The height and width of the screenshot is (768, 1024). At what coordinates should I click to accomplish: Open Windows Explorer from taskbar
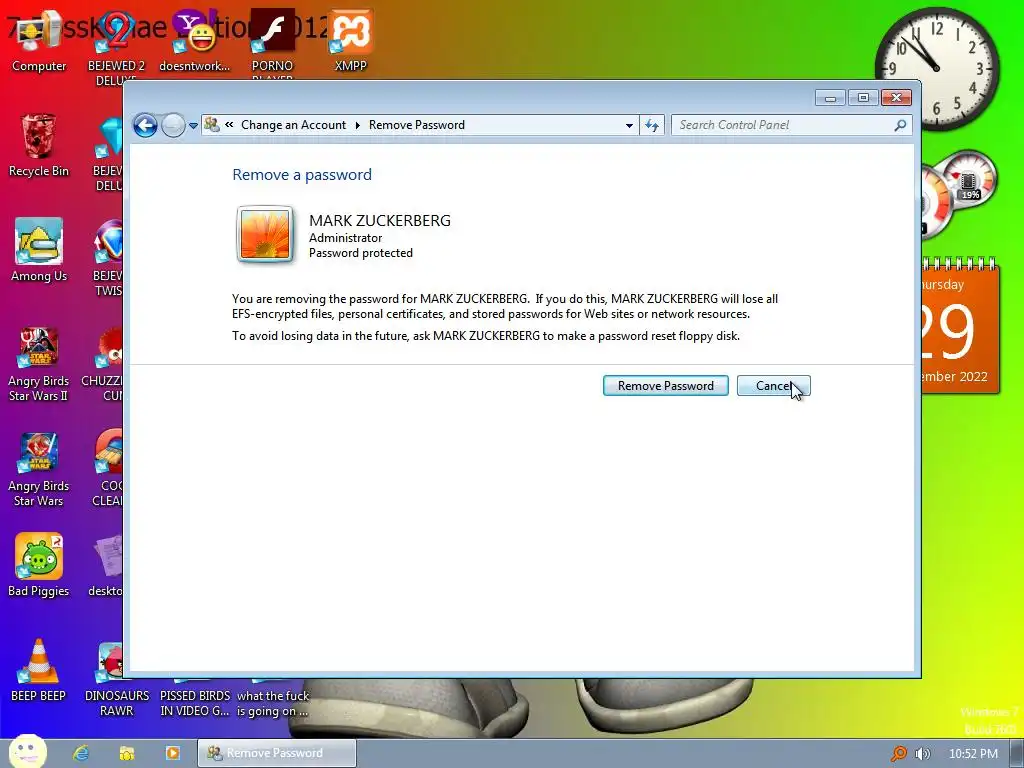[127, 753]
